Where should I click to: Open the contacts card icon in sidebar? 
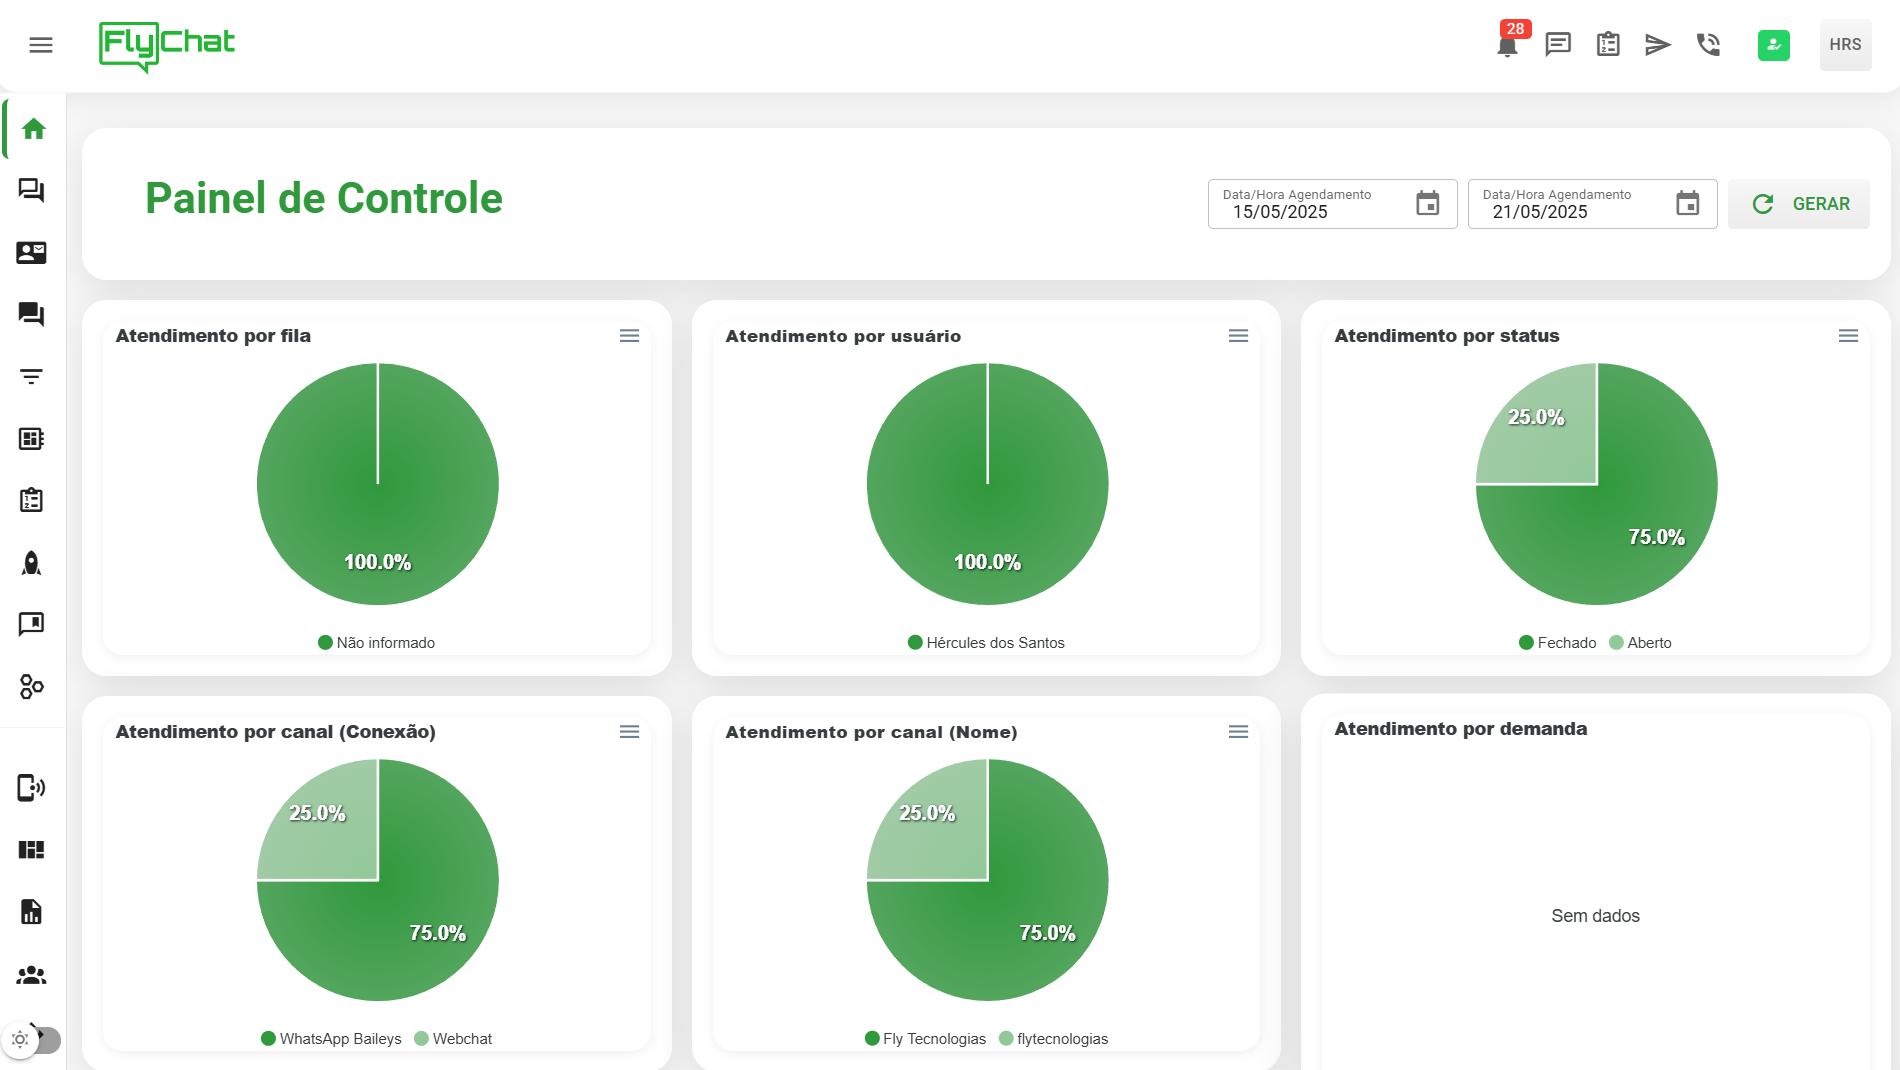(x=32, y=253)
